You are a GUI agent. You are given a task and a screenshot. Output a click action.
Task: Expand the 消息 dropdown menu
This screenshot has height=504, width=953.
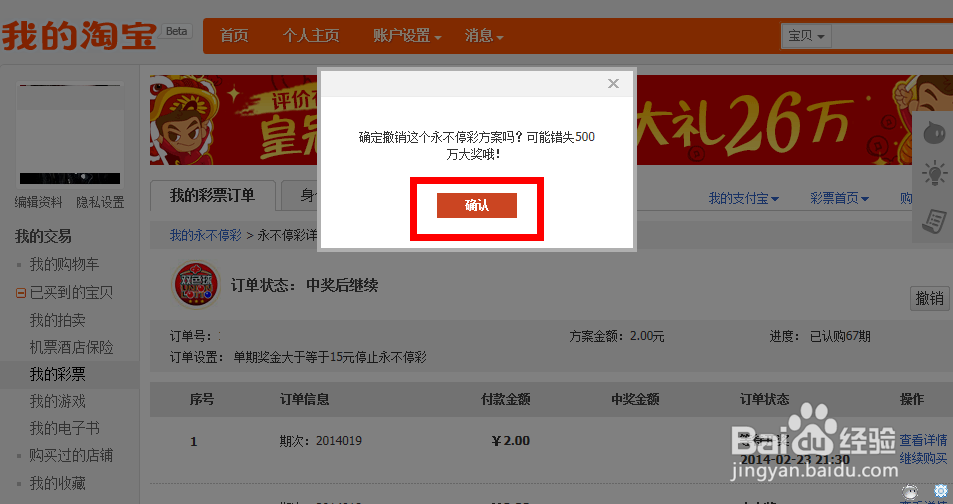point(484,35)
